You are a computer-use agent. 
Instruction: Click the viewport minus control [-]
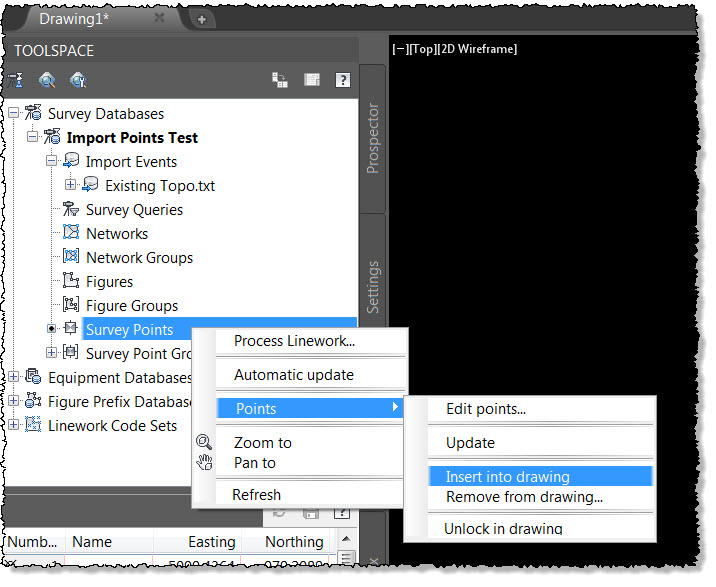[x=400, y=49]
